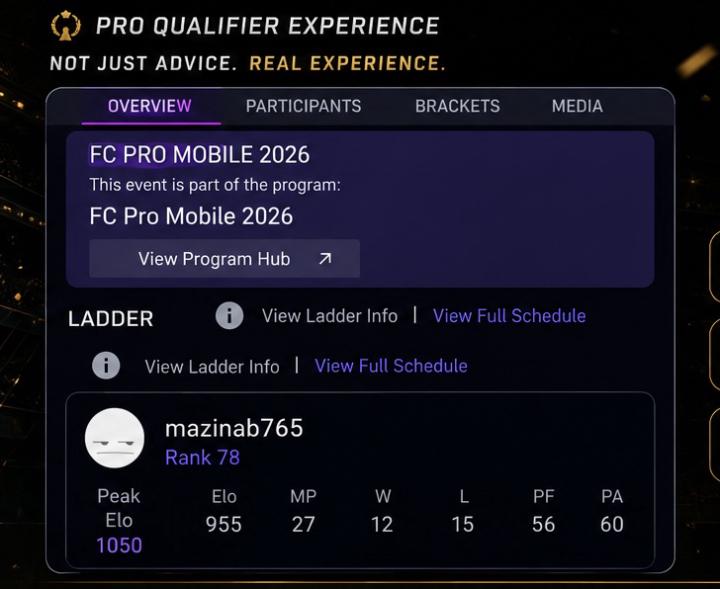This screenshot has width=720, height=589.
Task: Click the arrow icon on View Program Hub
Action: (325, 258)
